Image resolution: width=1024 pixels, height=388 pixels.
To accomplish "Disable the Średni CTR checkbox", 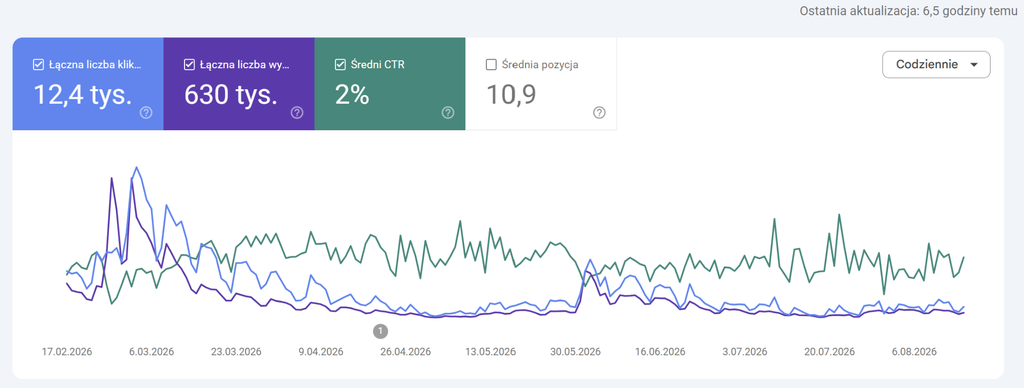I will (x=340, y=65).
